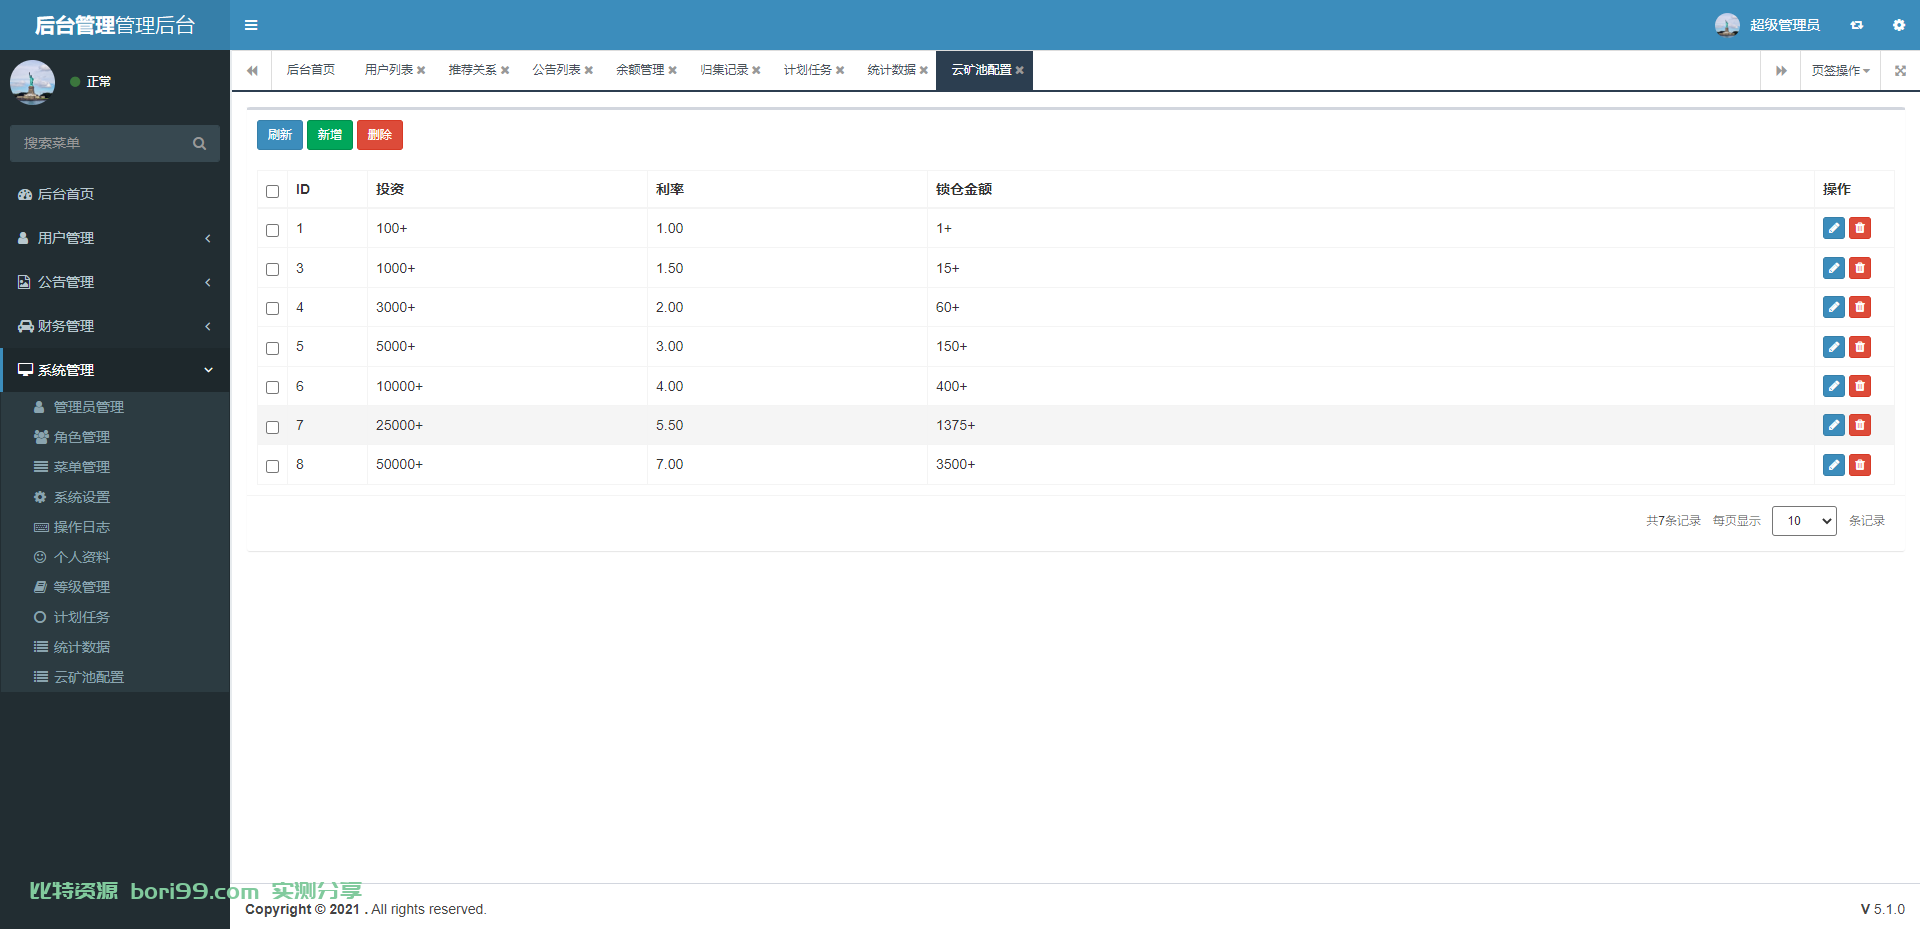Image resolution: width=1920 pixels, height=929 pixels.
Task: Check the box for ID 5 row
Action: [272, 348]
